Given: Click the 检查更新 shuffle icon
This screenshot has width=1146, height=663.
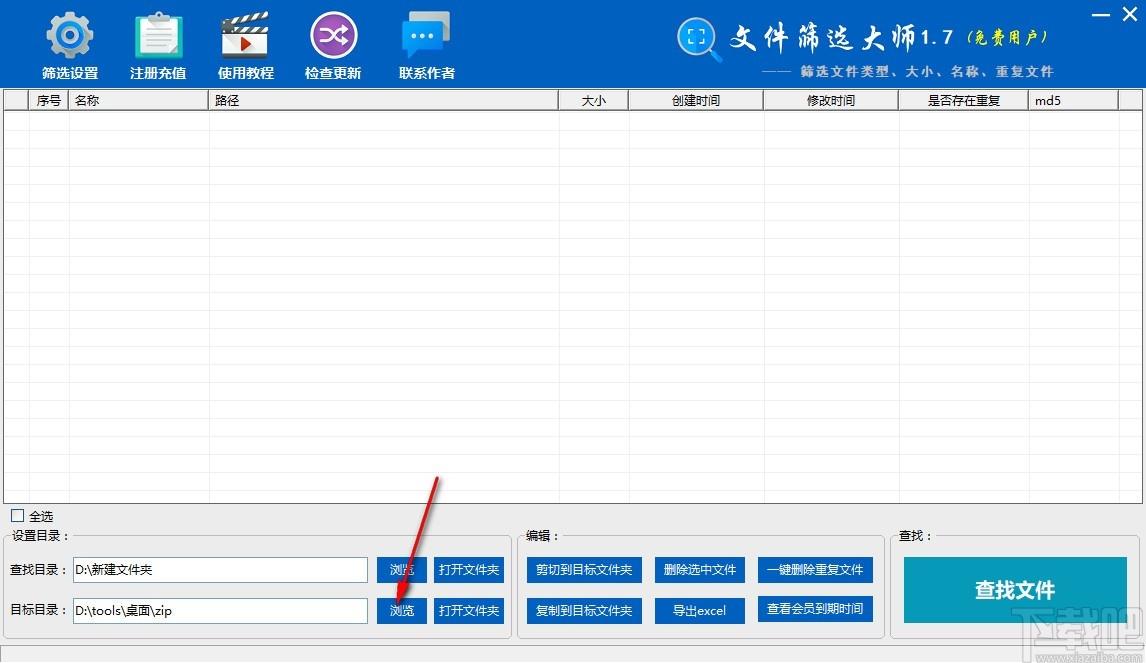Looking at the screenshot, I should (x=333, y=36).
